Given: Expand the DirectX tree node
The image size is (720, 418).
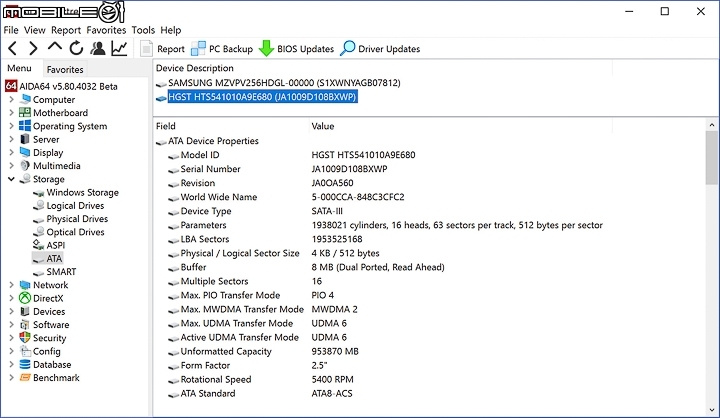Looking at the screenshot, I should pos(11,298).
